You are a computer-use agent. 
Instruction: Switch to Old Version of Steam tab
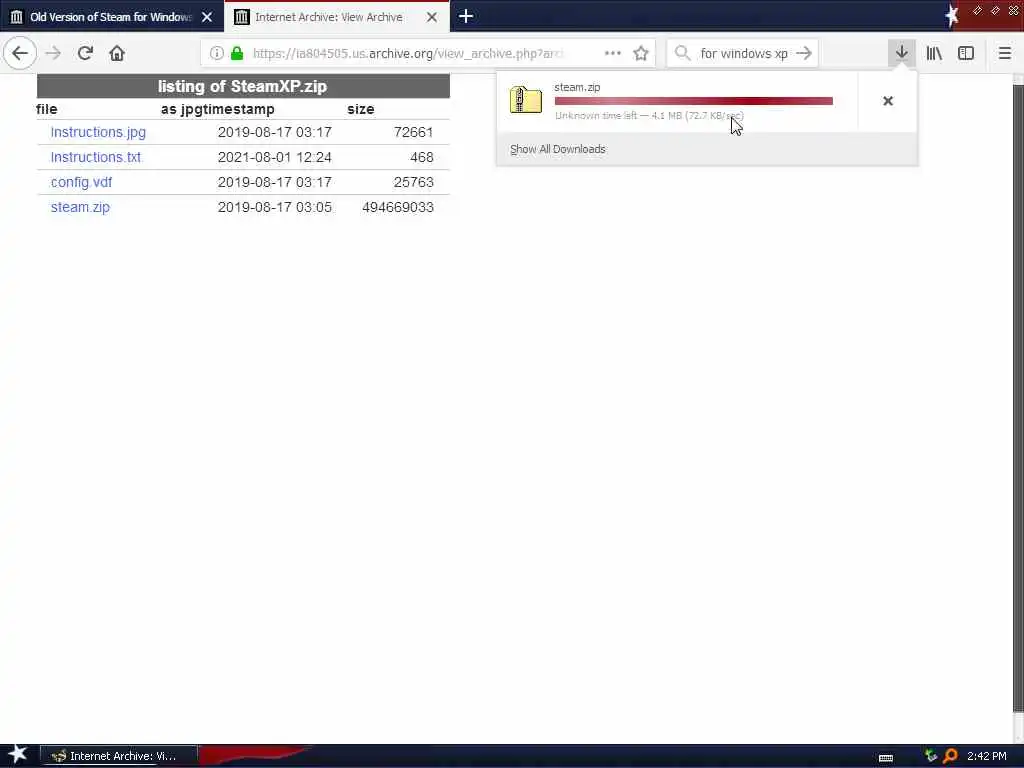112,17
